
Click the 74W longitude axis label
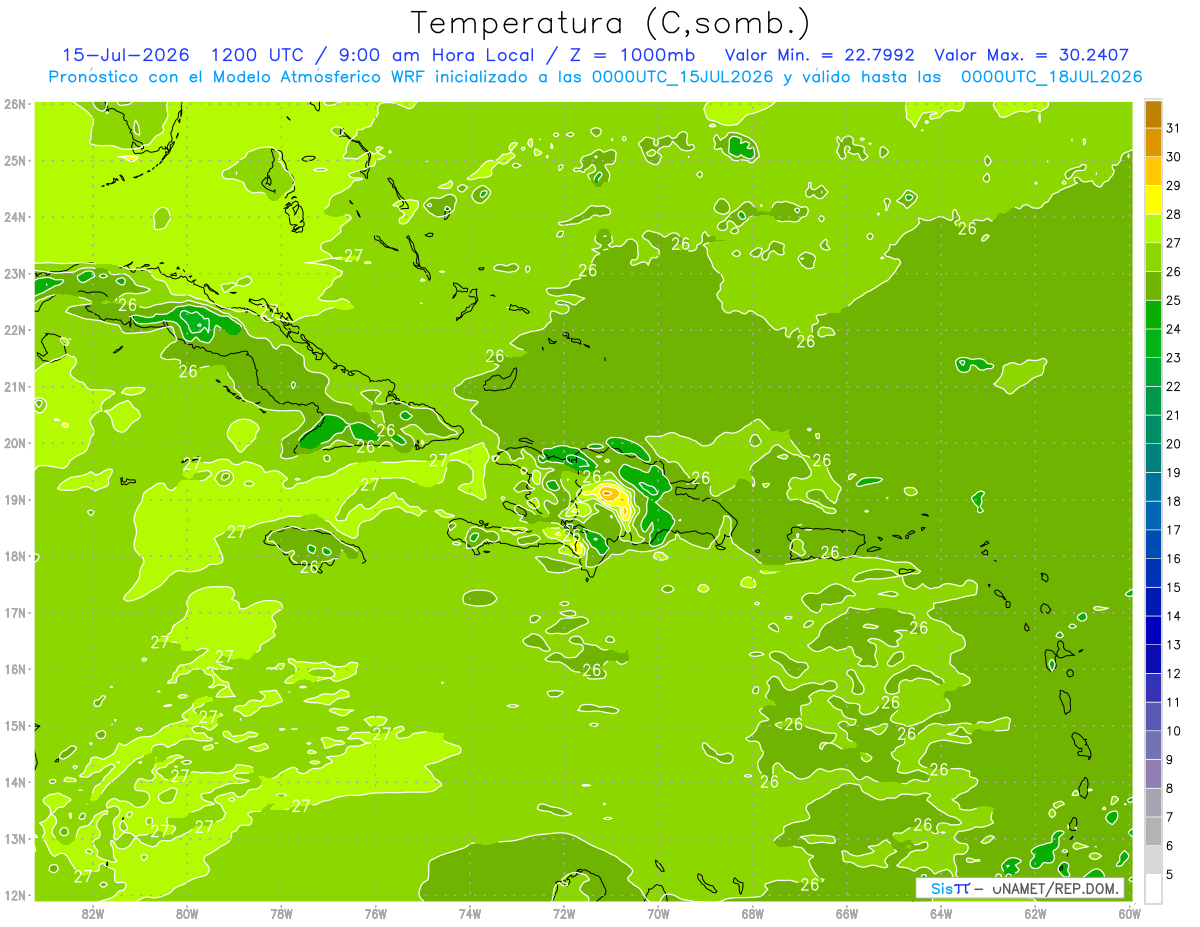click(470, 913)
